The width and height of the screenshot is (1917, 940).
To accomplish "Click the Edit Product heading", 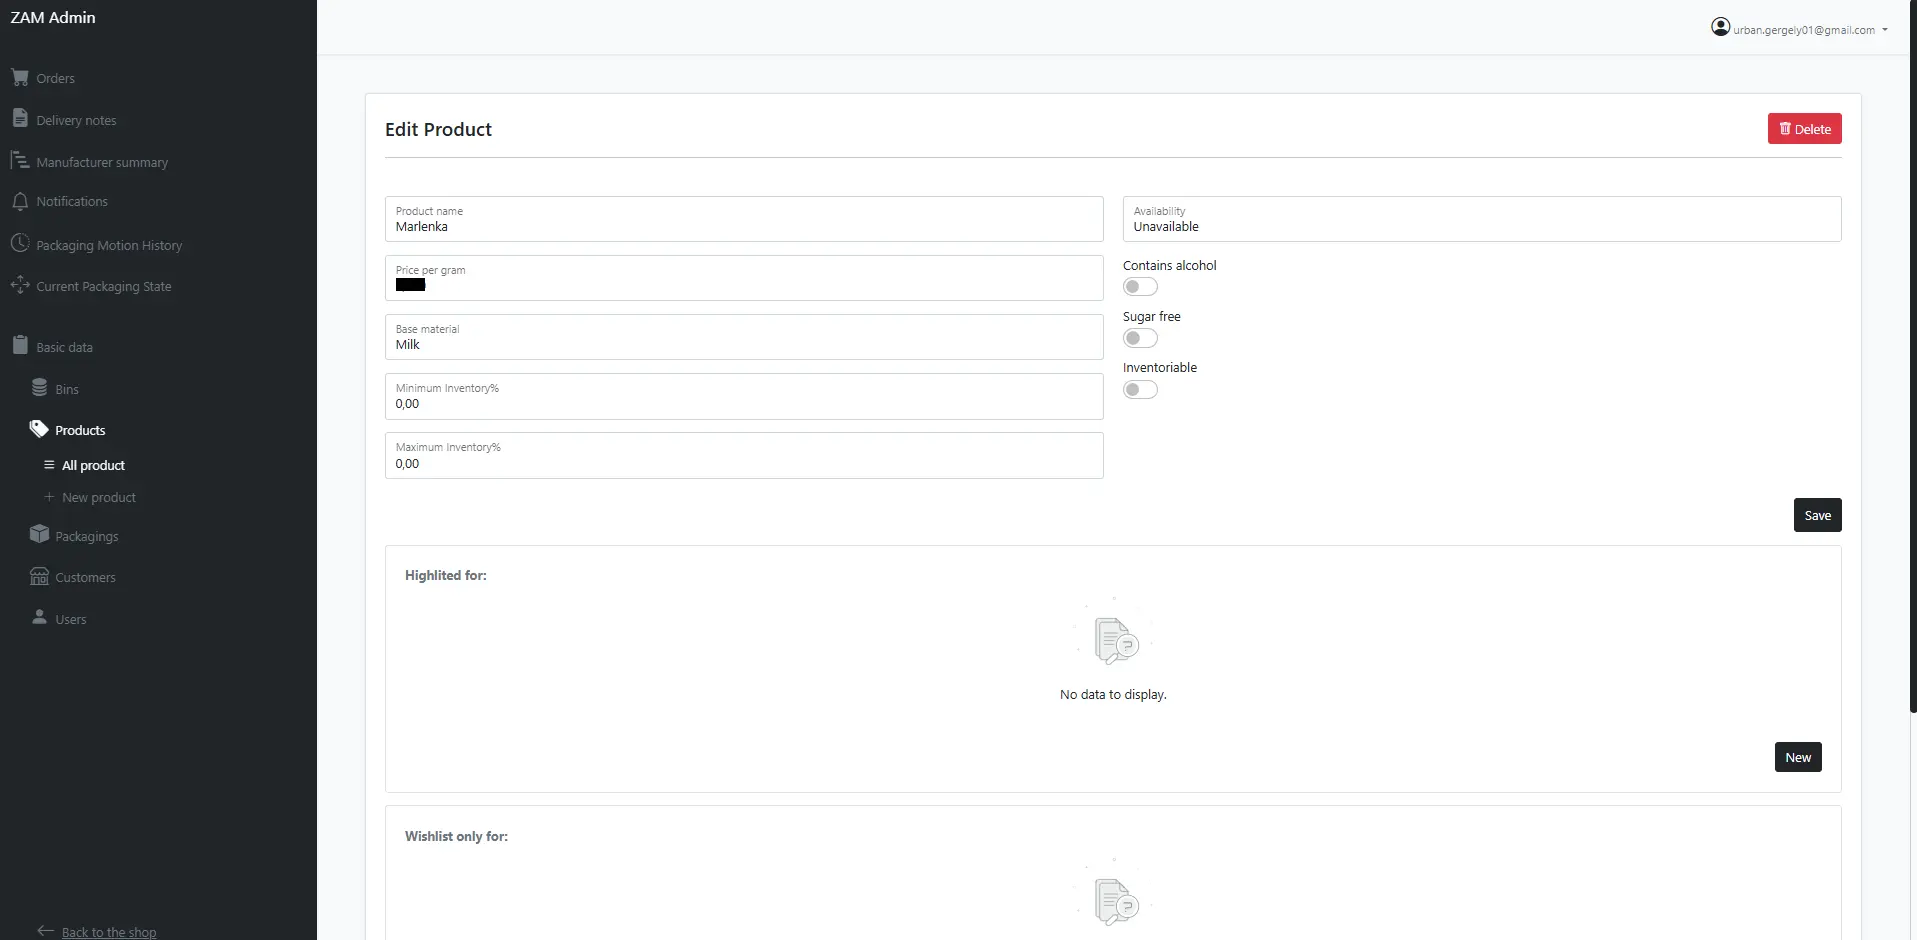I will coord(438,129).
